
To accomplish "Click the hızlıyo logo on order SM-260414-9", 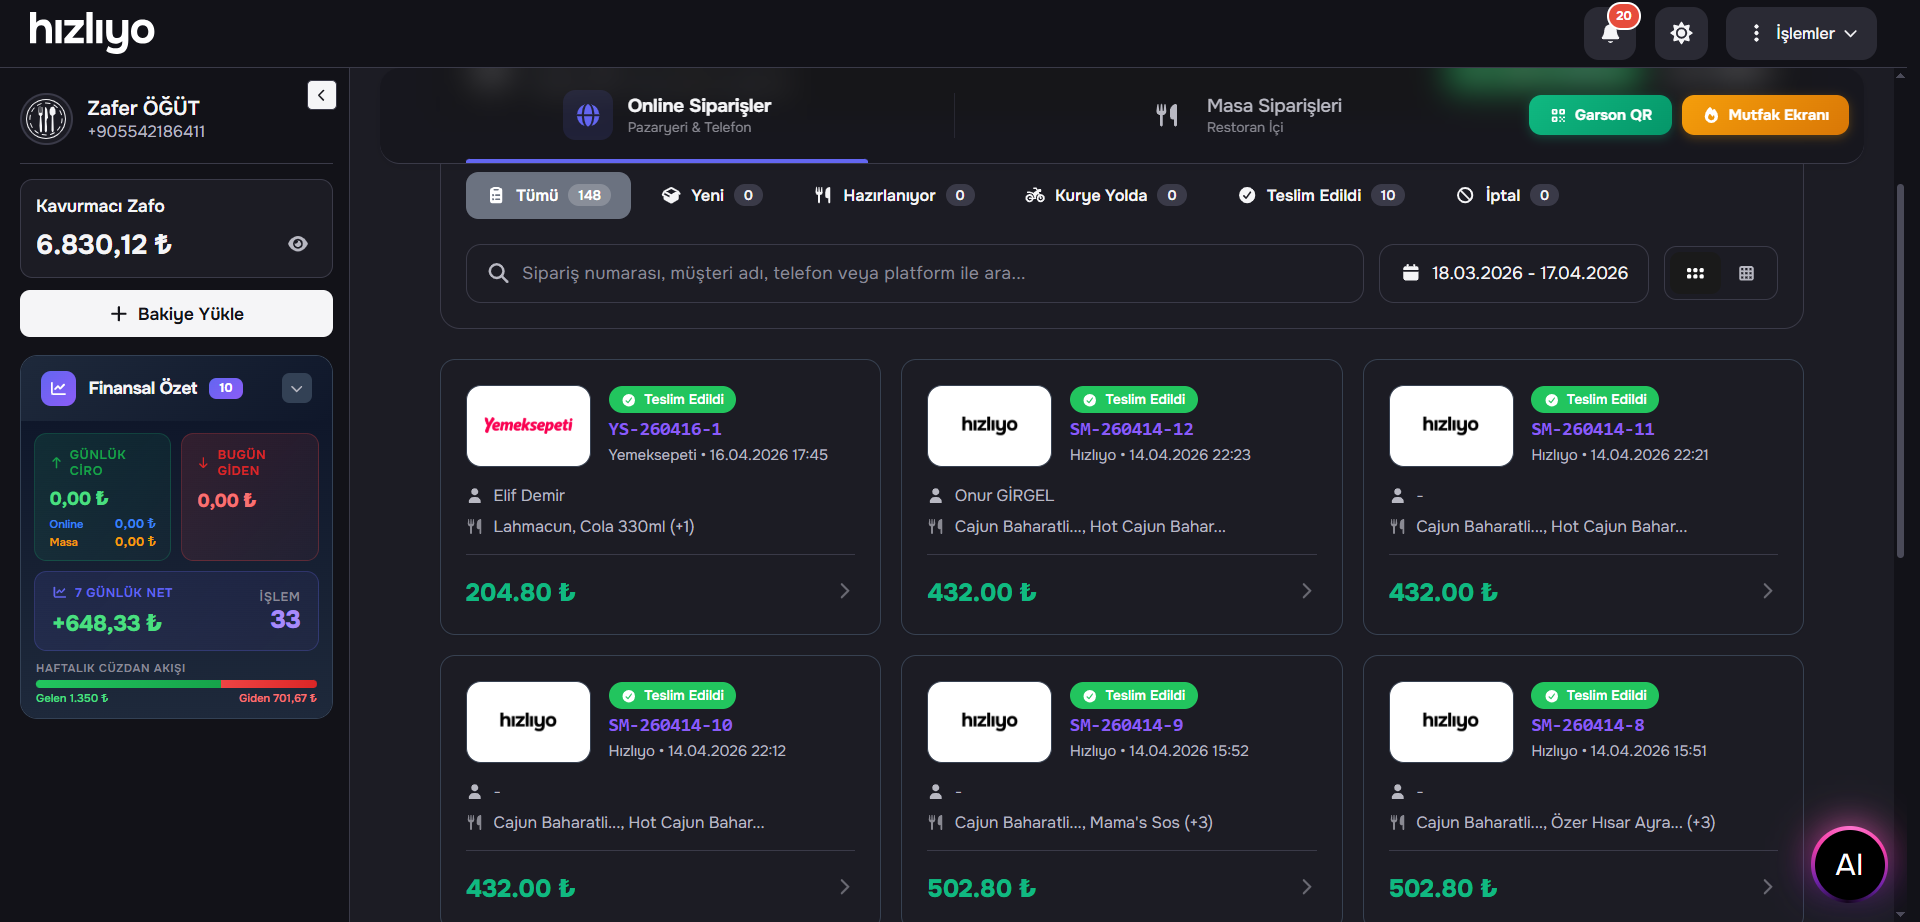I will click(989, 722).
